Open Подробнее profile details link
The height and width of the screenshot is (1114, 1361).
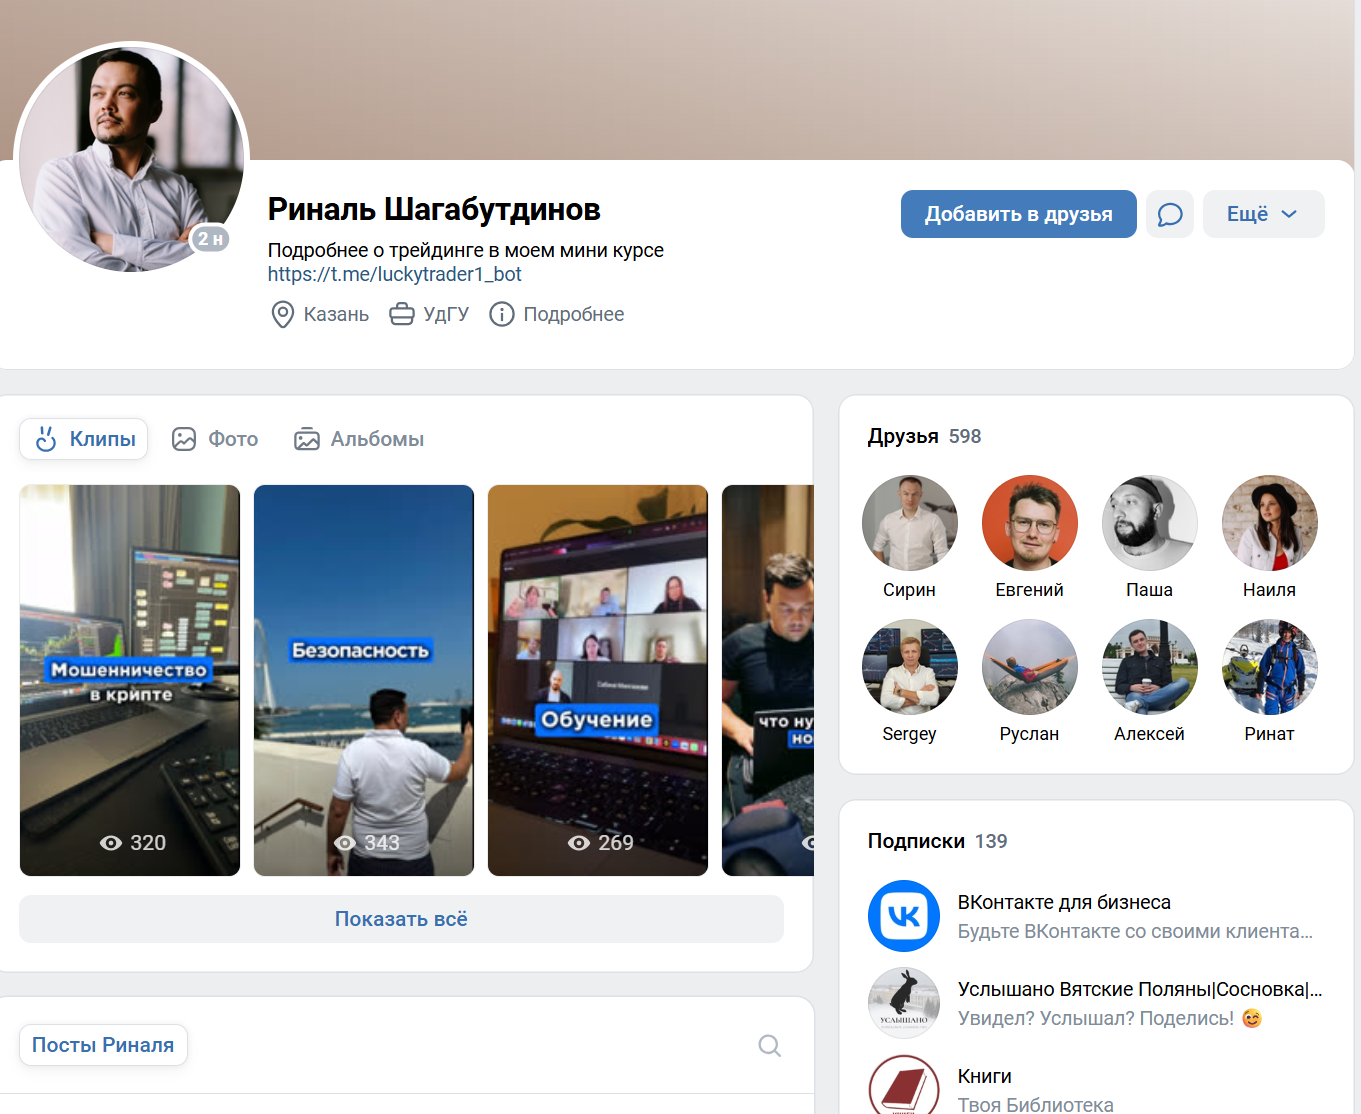pos(574,314)
